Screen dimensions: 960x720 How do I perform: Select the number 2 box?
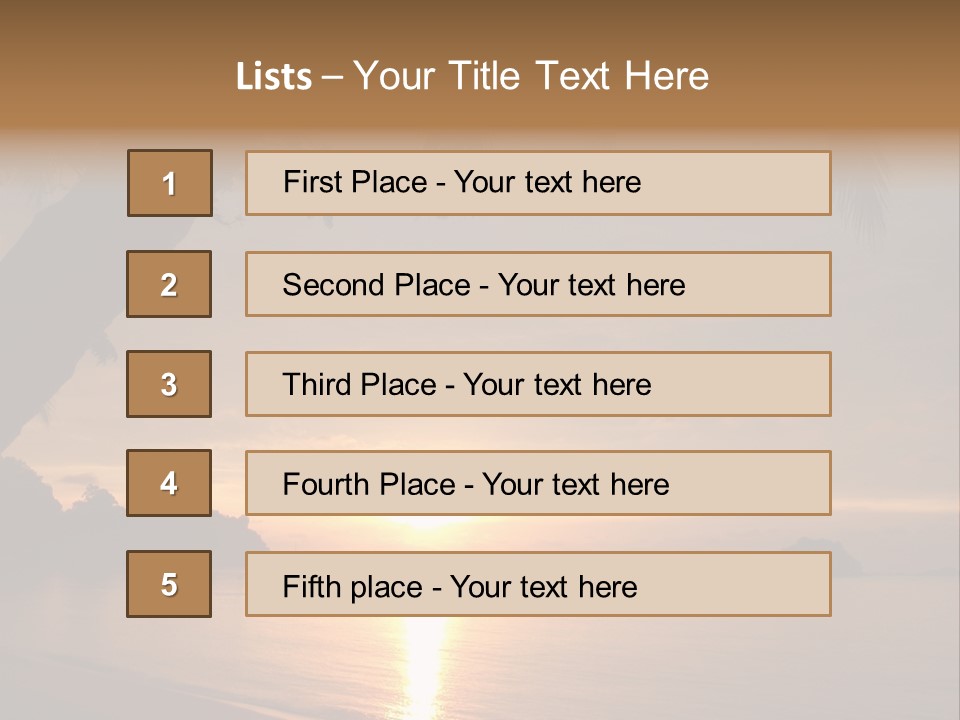[169, 284]
